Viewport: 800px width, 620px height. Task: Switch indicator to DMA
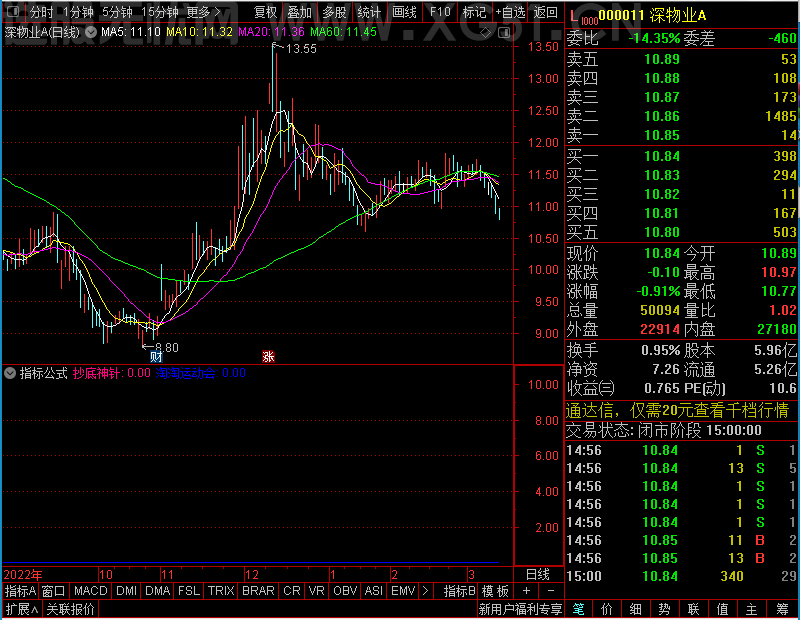[158, 591]
